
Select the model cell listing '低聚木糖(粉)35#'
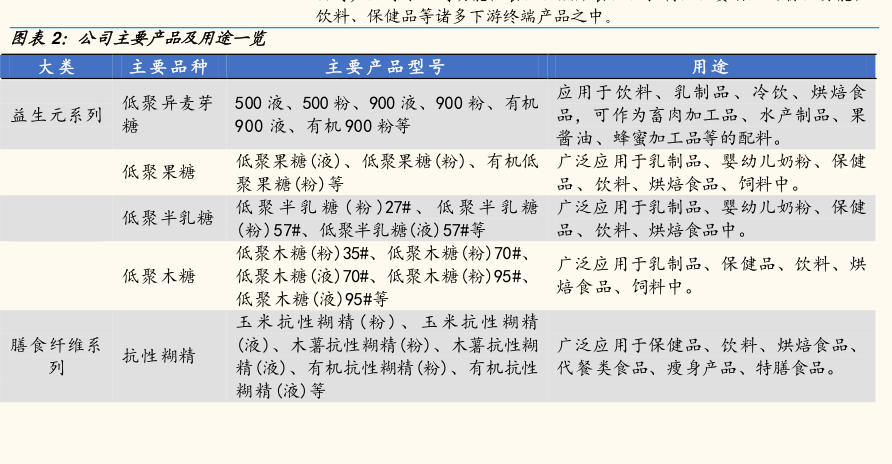click(x=386, y=276)
